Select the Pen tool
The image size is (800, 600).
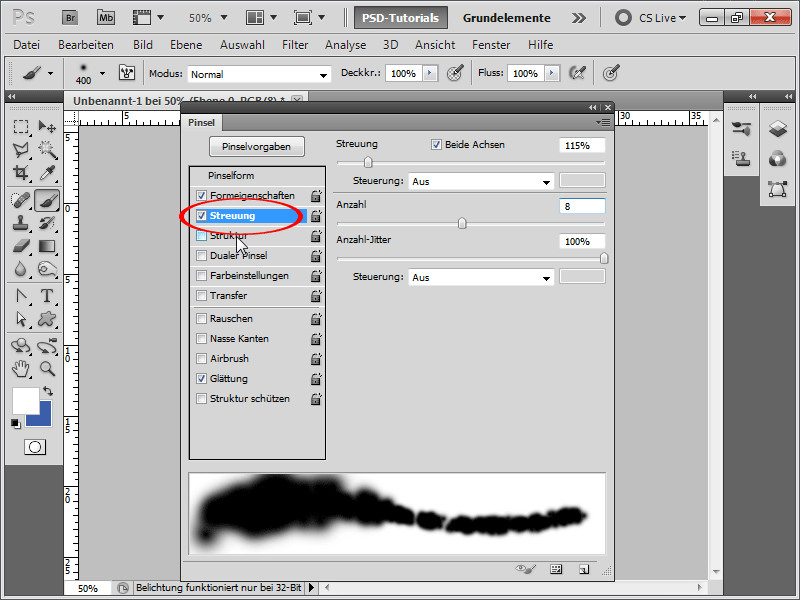[21, 296]
